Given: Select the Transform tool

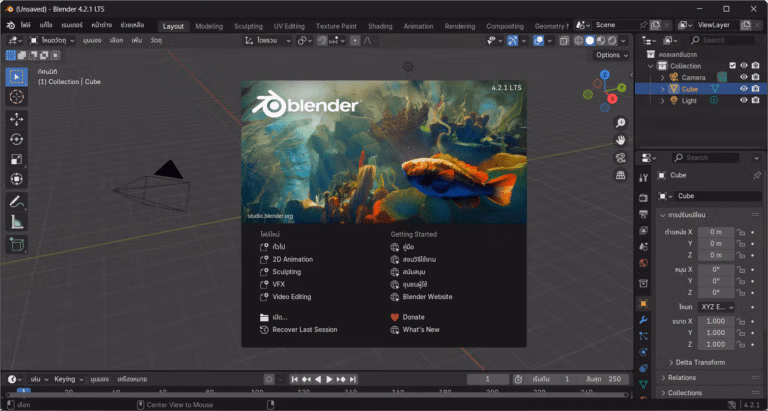Looking at the screenshot, I should click(x=17, y=179).
